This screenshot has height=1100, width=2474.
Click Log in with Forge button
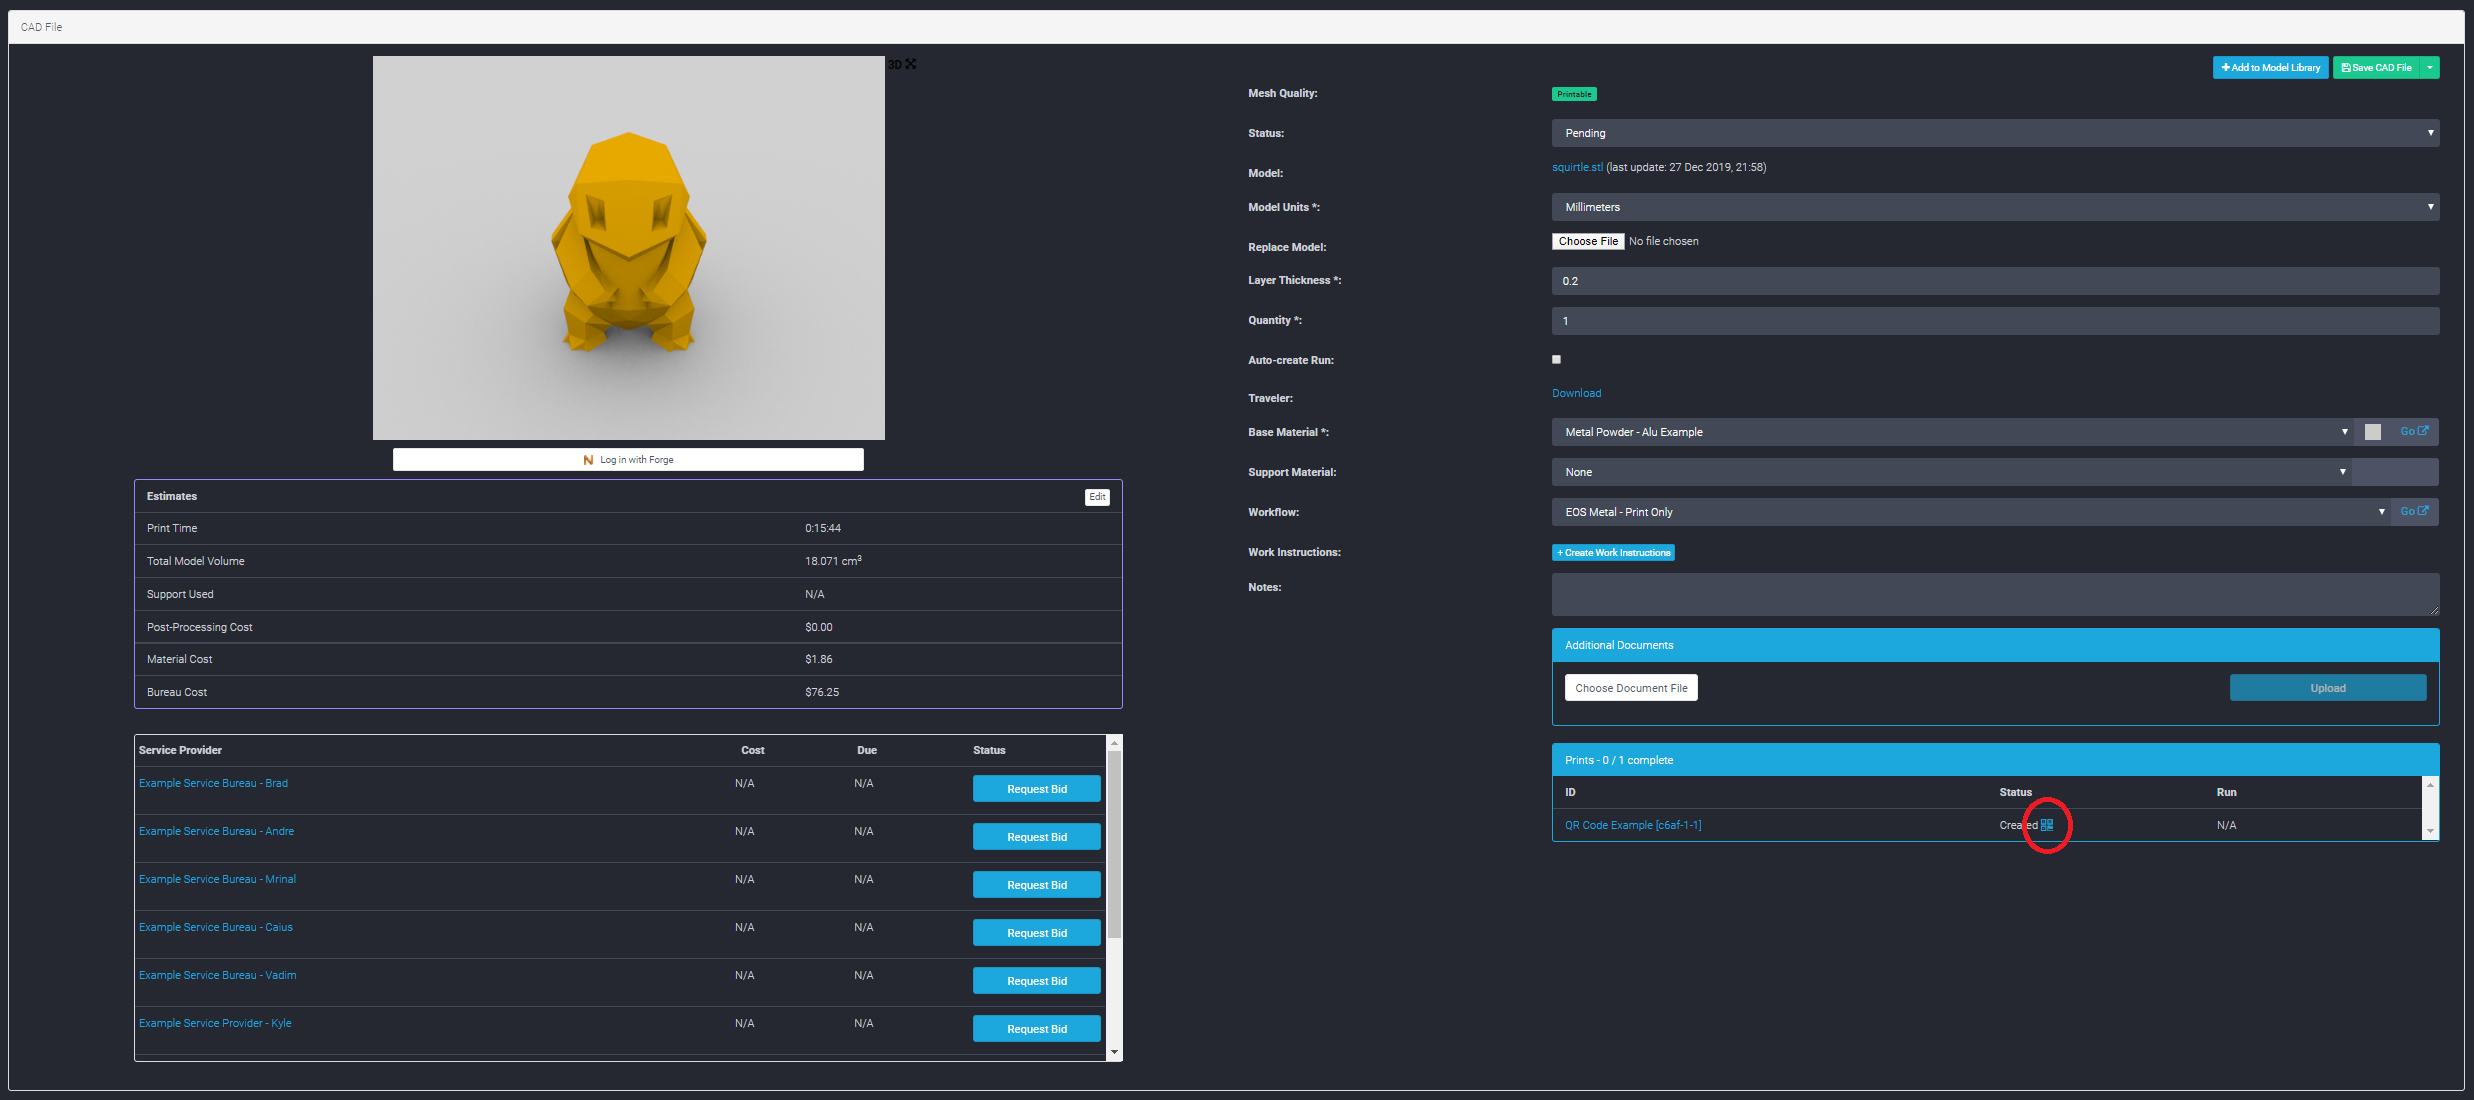coord(628,459)
